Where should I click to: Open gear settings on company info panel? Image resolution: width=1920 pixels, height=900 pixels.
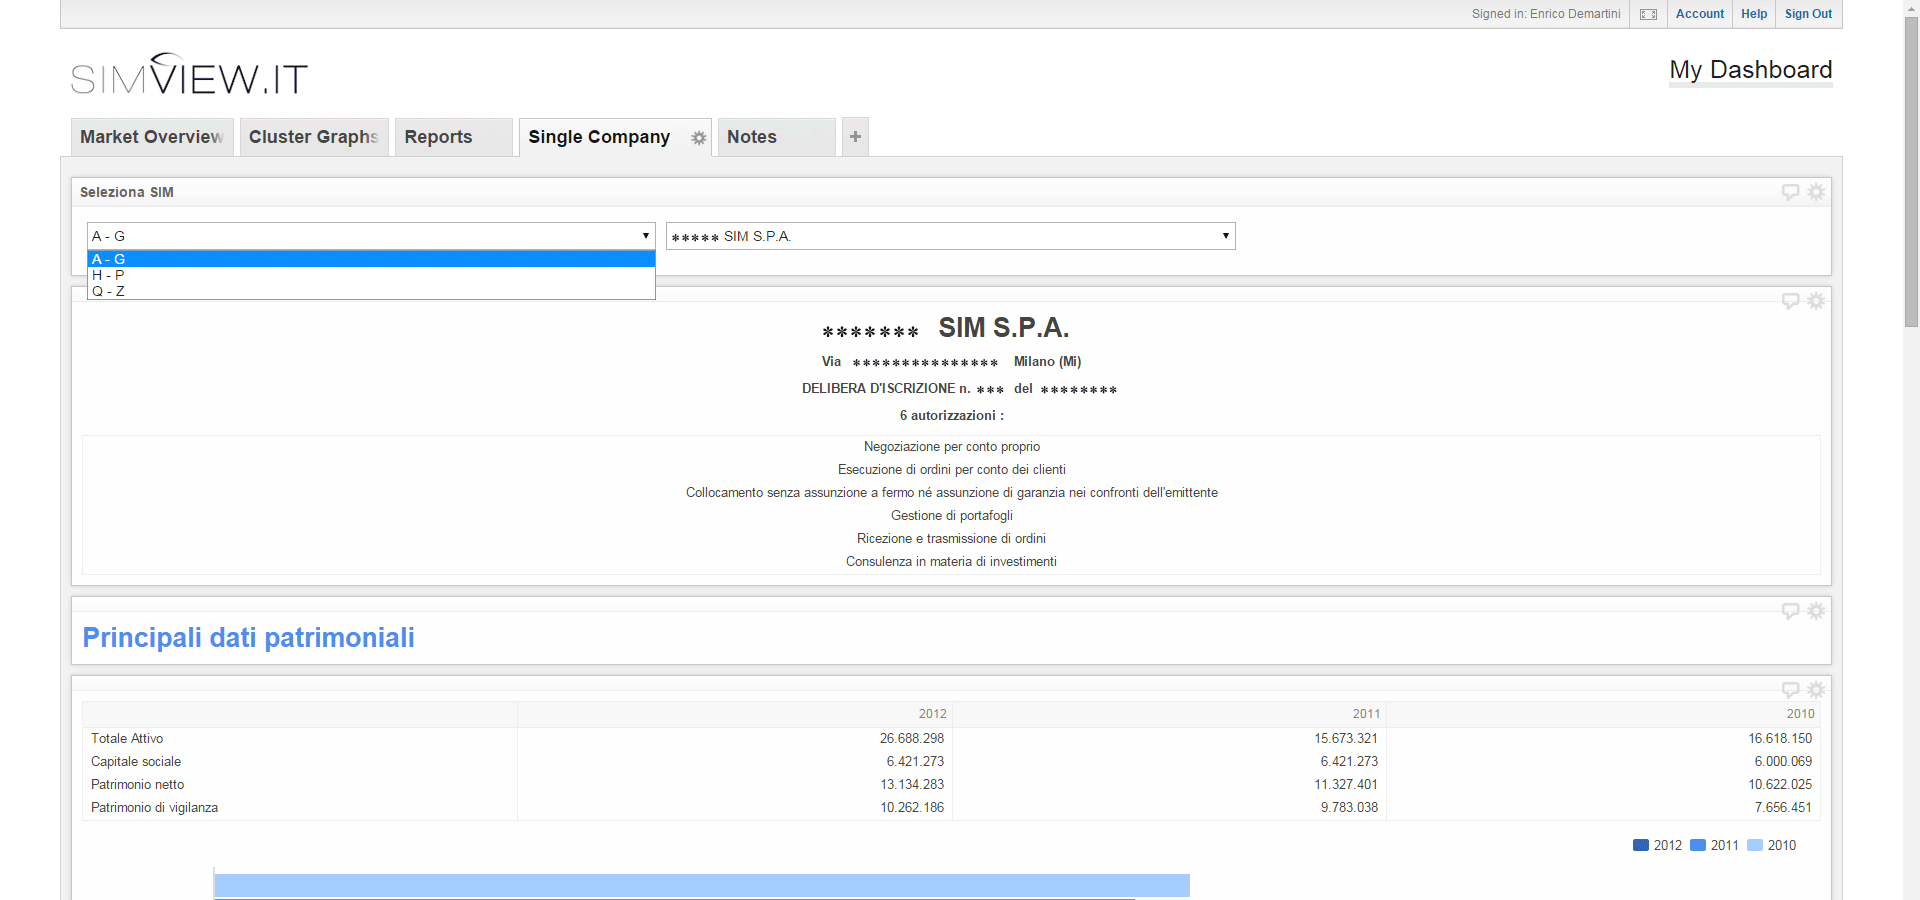[x=1816, y=301]
